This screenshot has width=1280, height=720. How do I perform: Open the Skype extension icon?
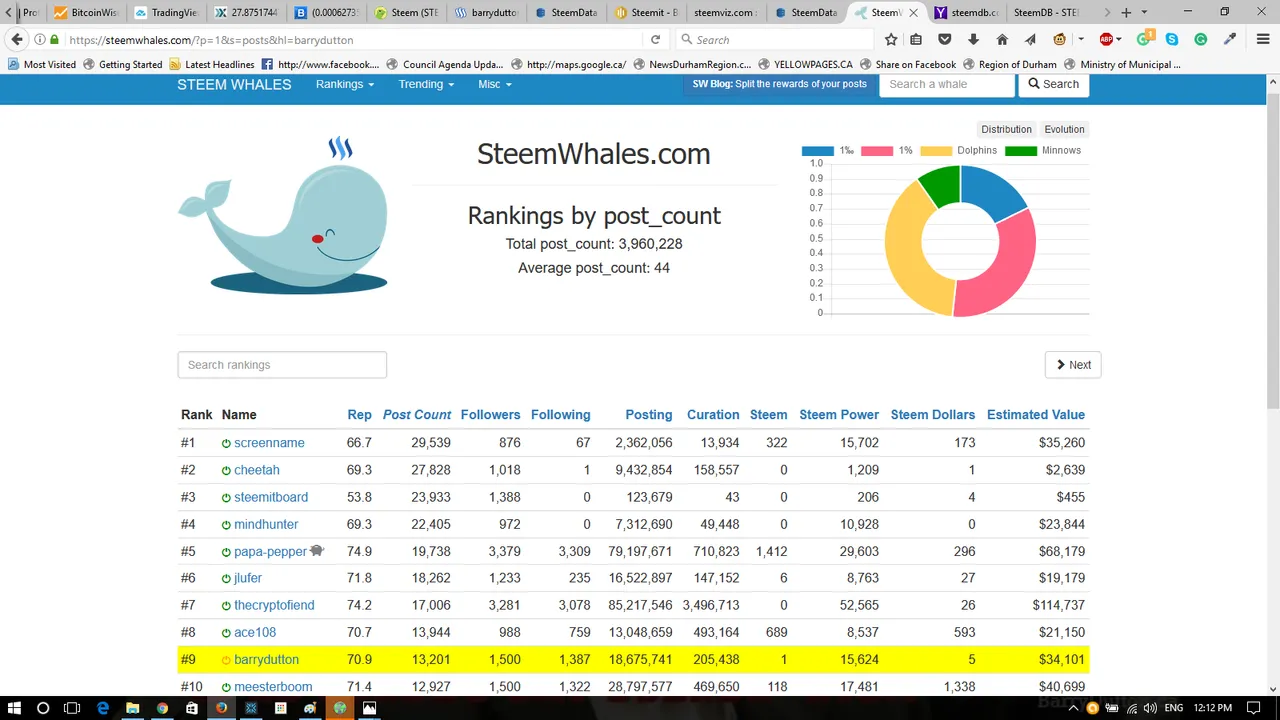[1171, 40]
